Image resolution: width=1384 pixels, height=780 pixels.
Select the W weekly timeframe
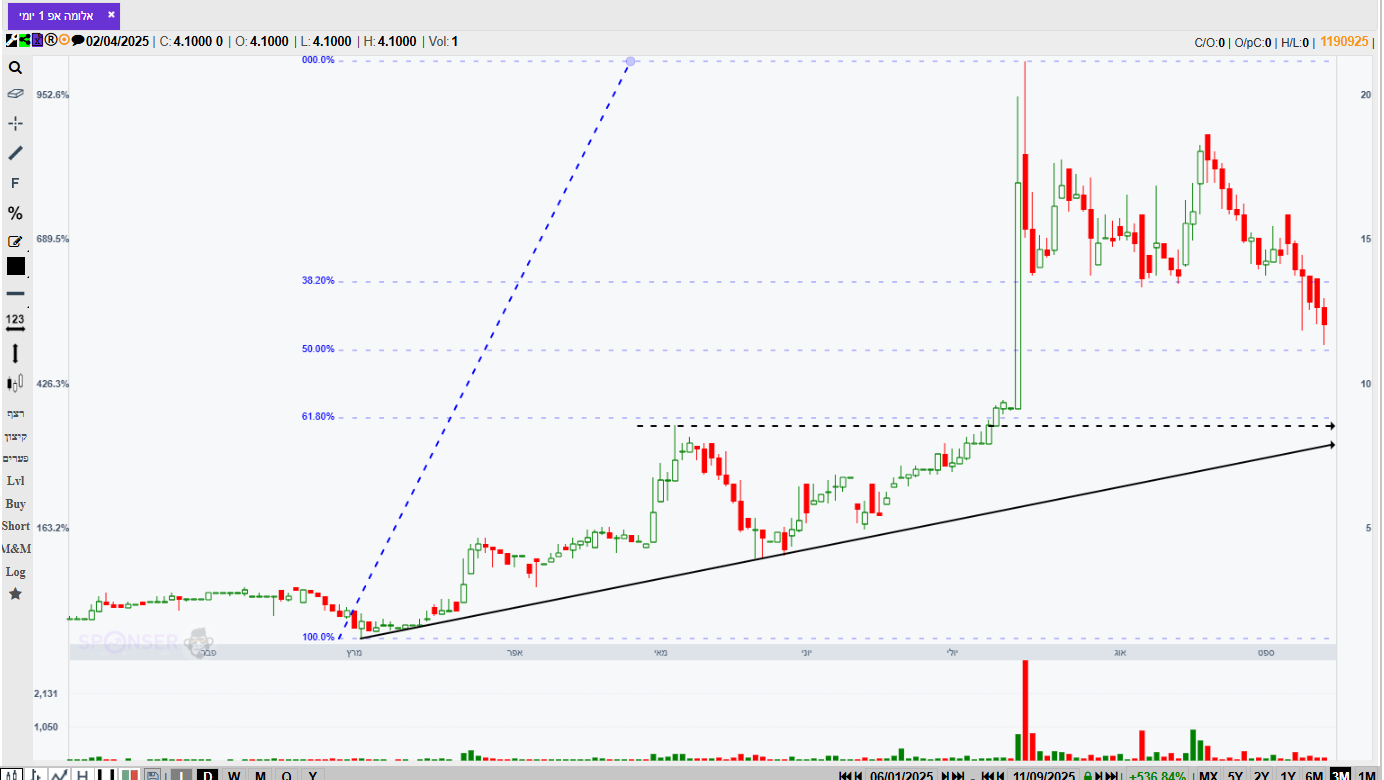pos(234,775)
